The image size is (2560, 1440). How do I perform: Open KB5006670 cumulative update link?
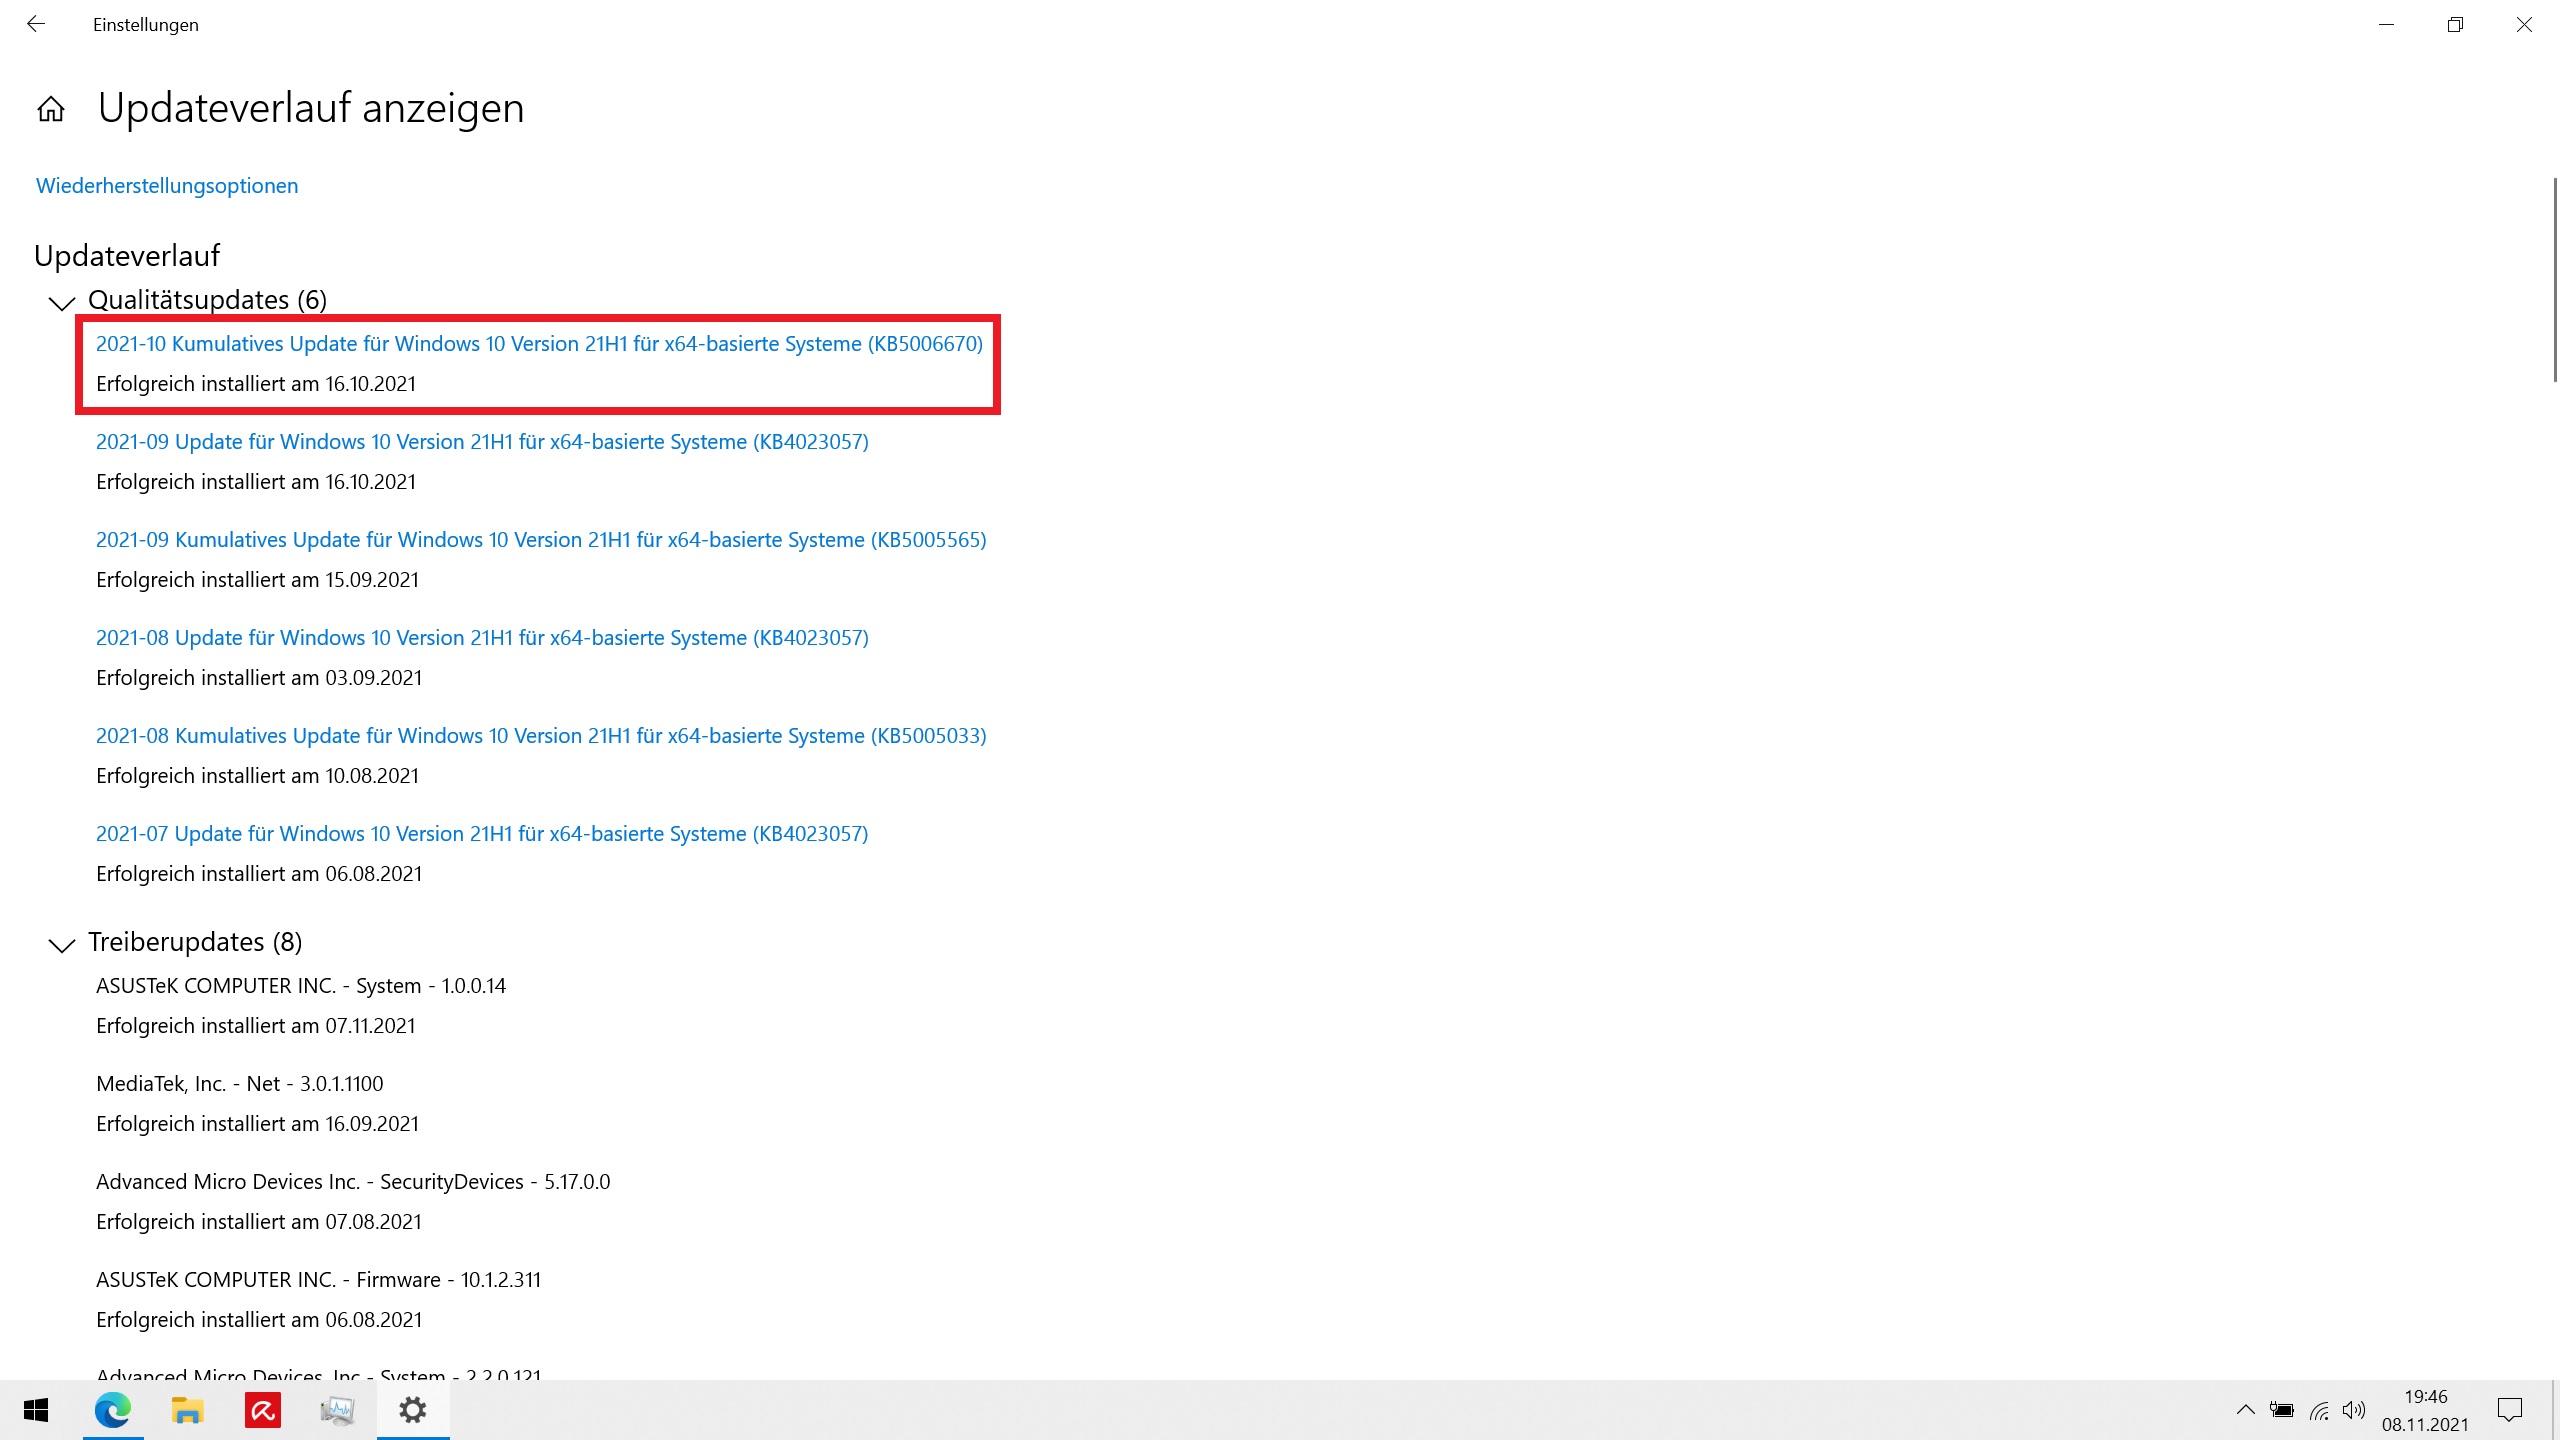click(539, 344)
